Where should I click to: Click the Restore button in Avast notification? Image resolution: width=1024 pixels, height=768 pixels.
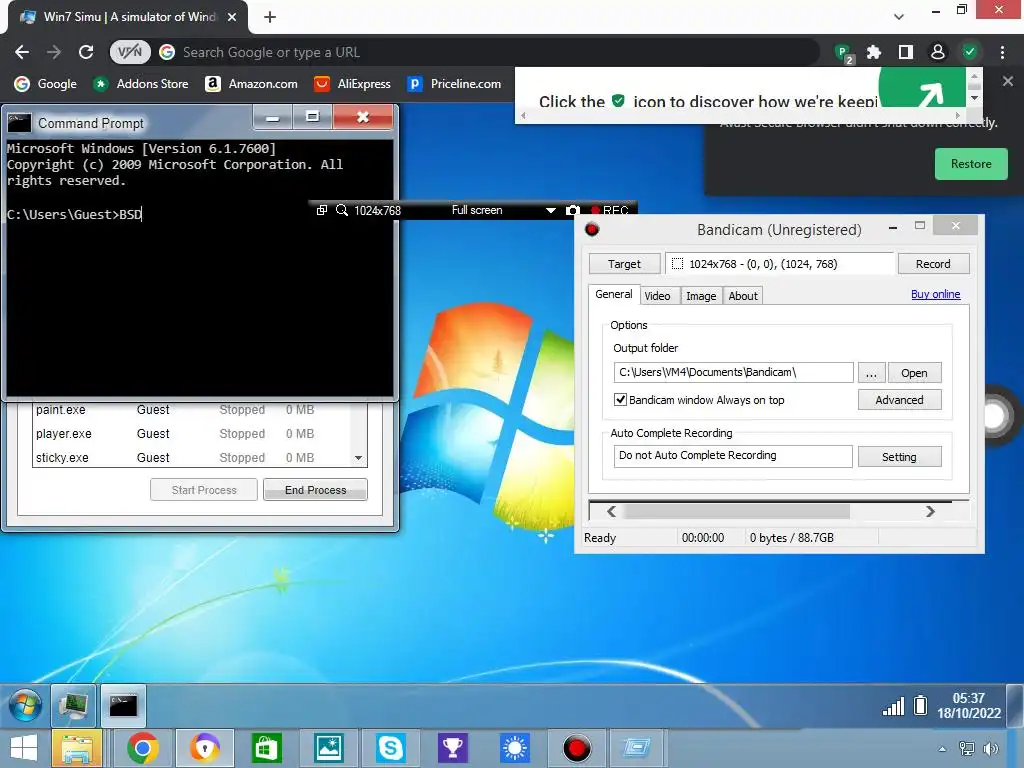[970, 164]
